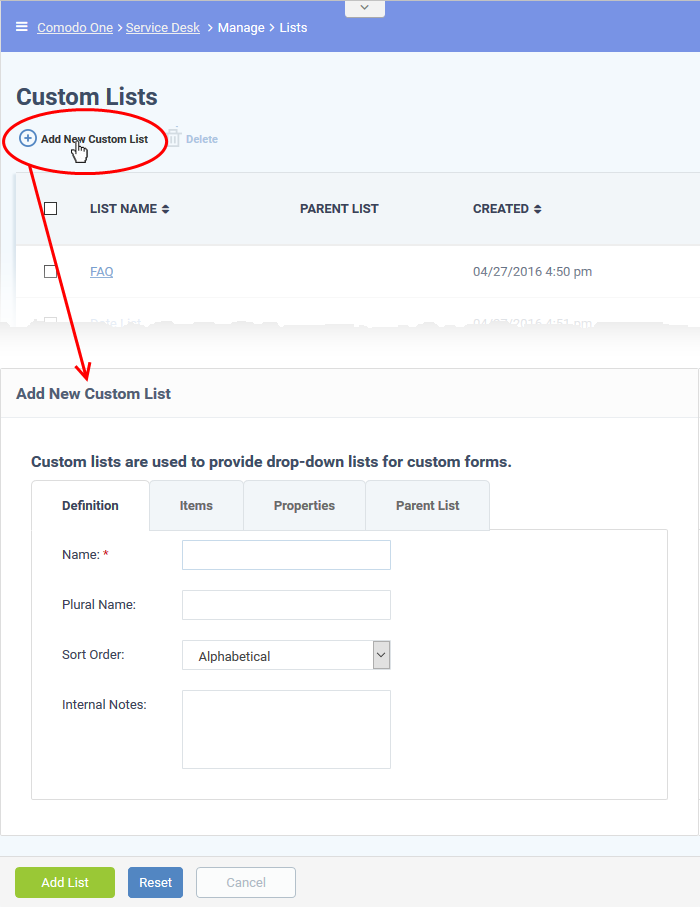Switch to the Properties tab
700x907 pixels.
(304, 506)
